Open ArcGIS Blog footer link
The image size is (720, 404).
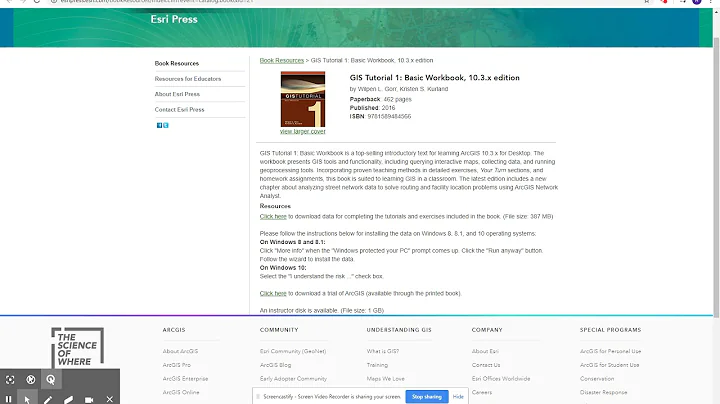[276, 365]
